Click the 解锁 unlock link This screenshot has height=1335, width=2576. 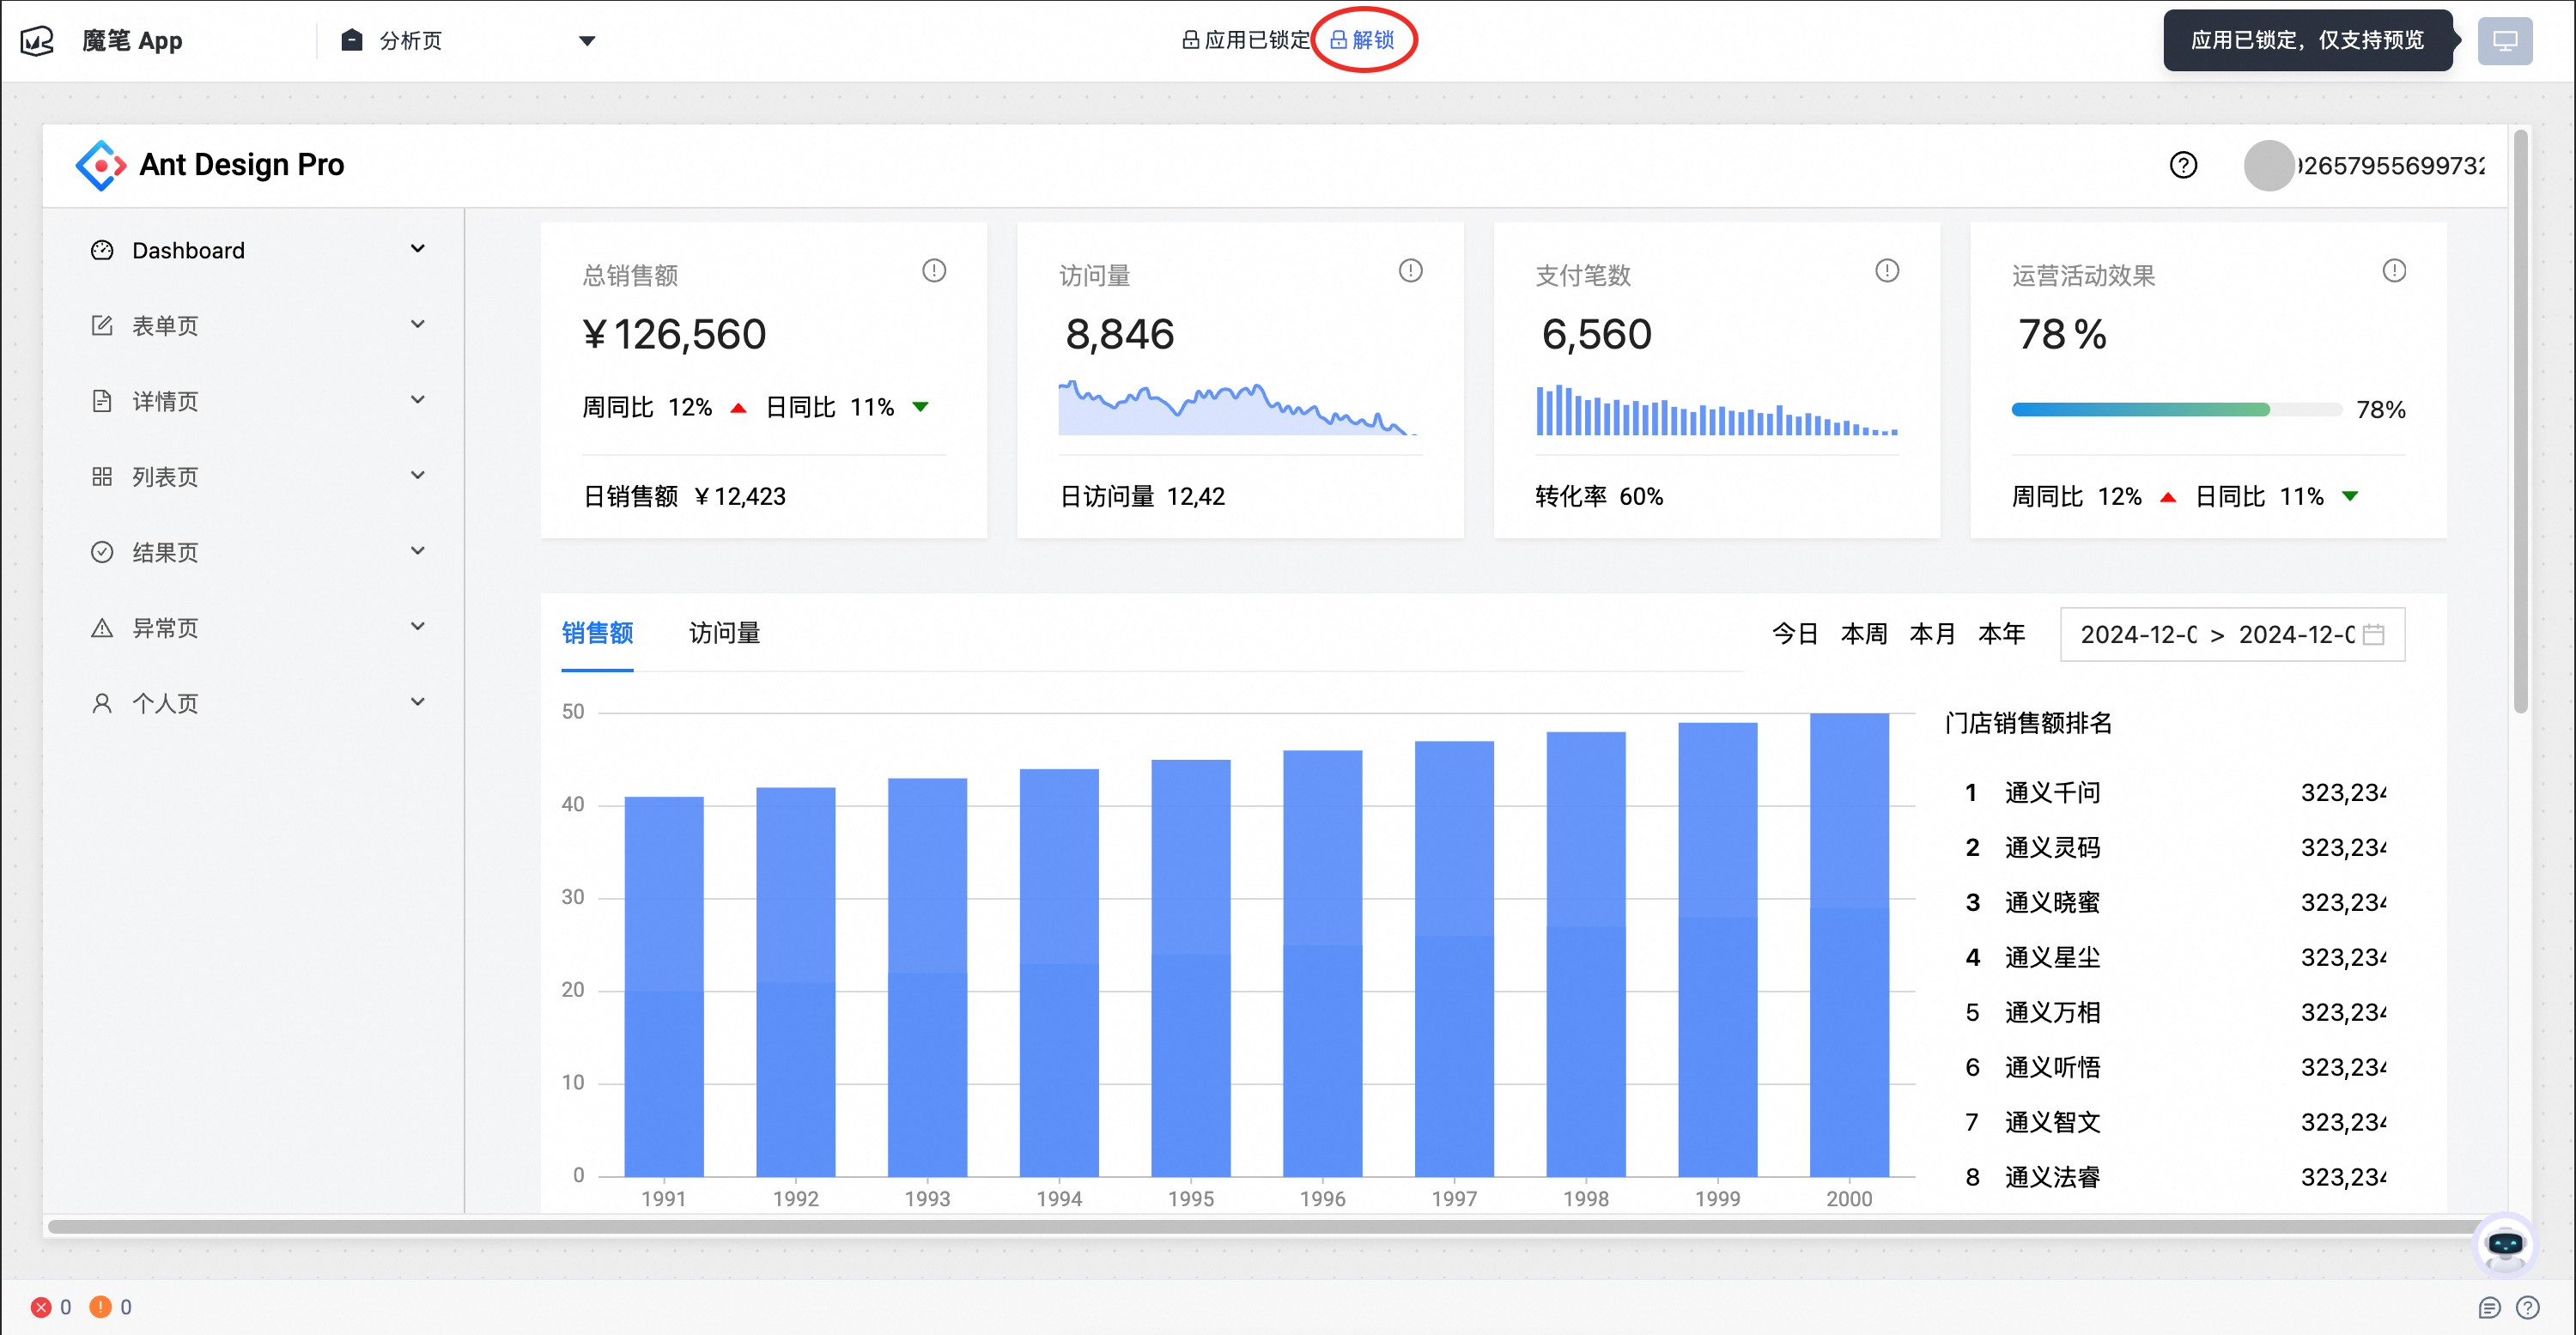1362,40
